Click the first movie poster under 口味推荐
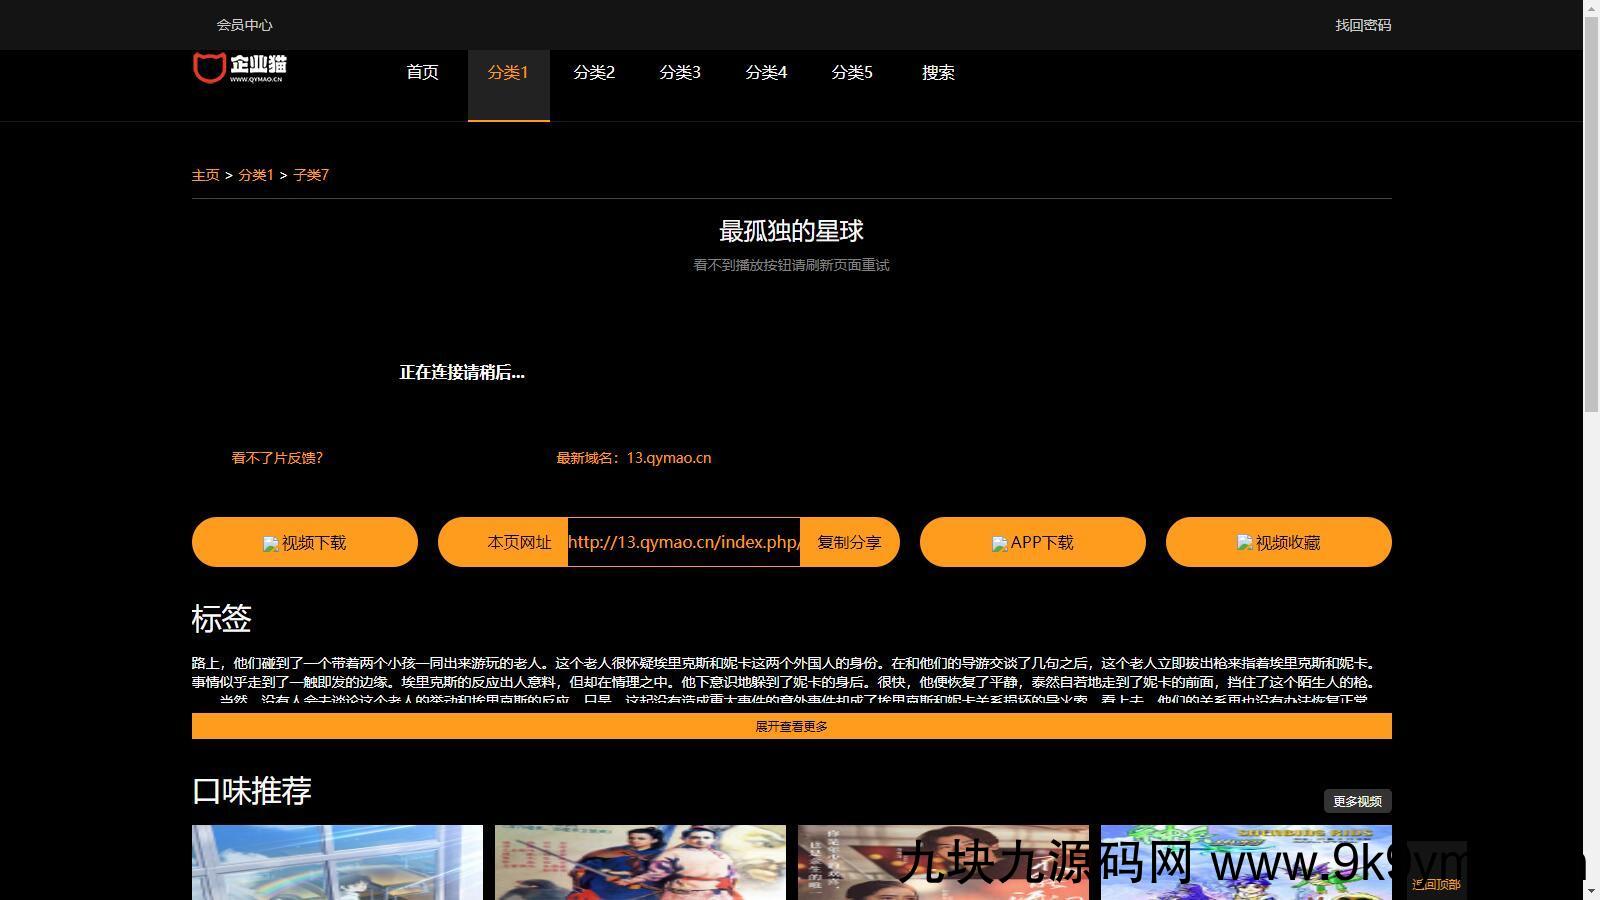The height and width of the screenshot is (900, 1600). tap(337, 863)
